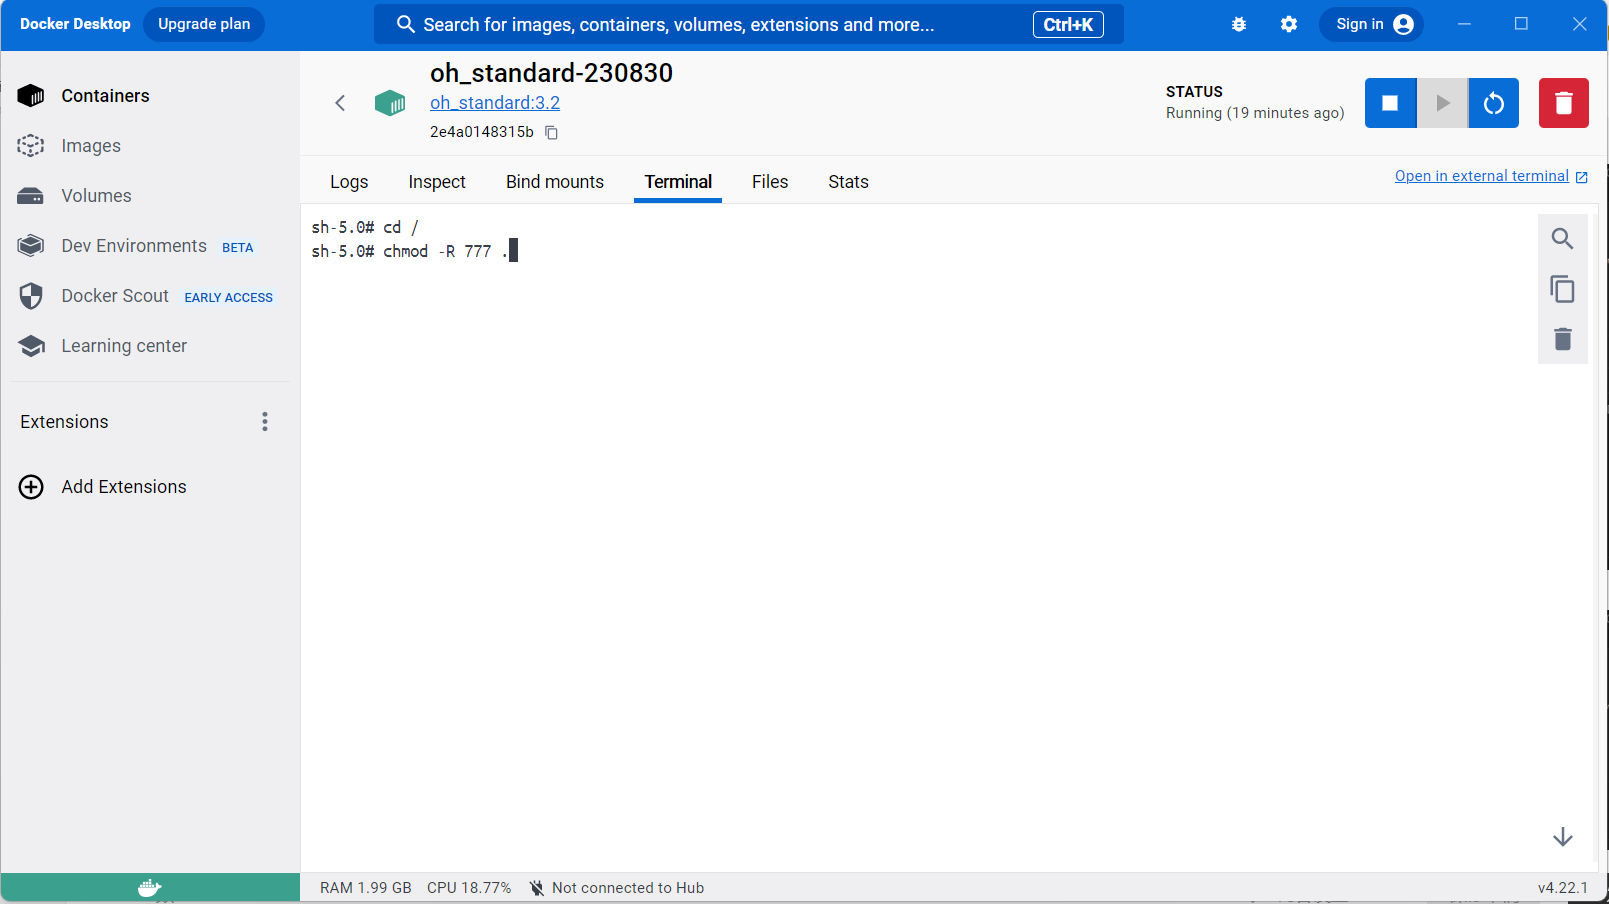Screen dimensions: 1609x904
Task: Click the Docker whale status icon
Action: coord(150,888)
